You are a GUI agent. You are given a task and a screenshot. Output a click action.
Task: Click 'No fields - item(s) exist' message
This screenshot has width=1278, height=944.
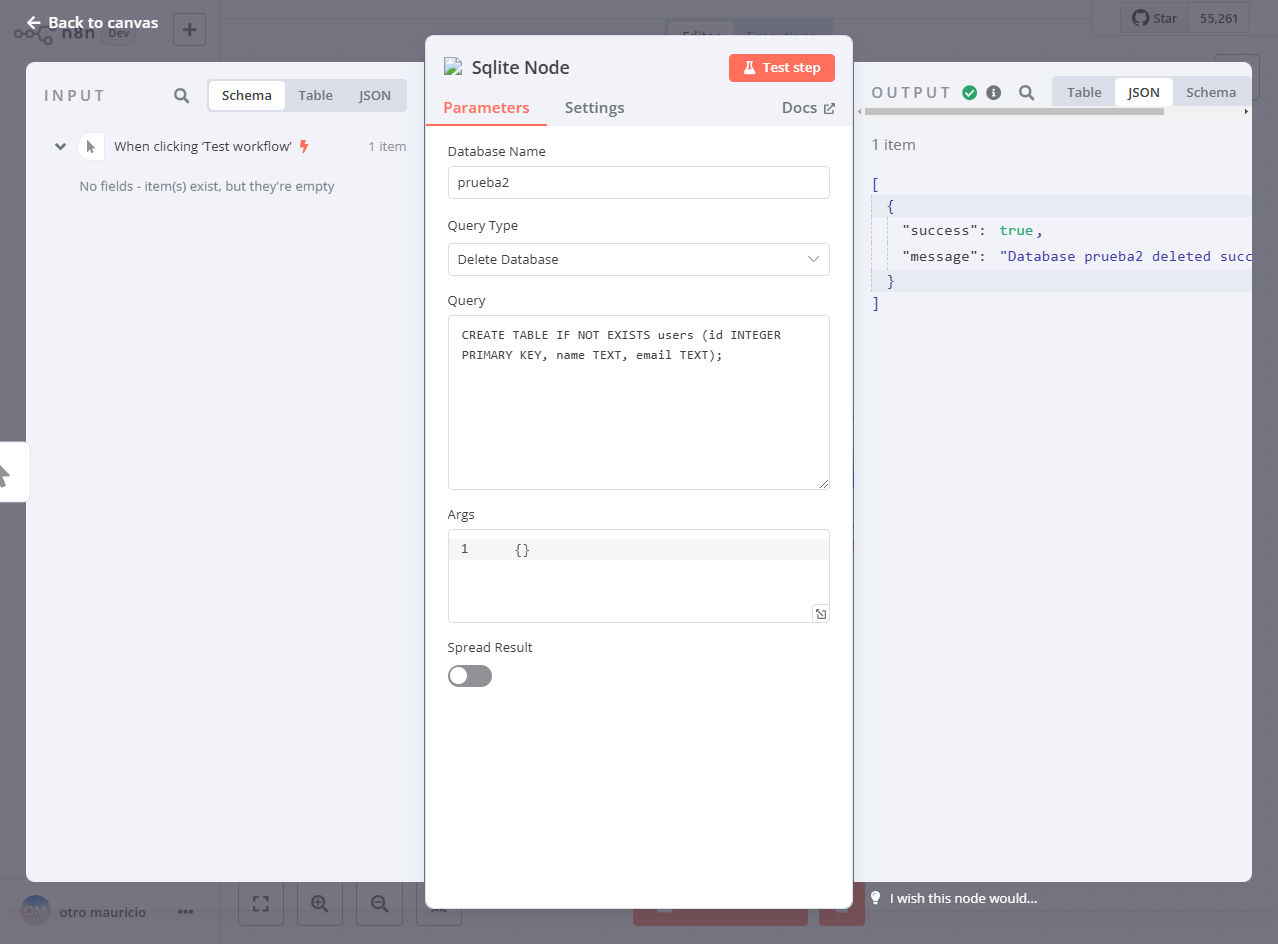[207, 186]
